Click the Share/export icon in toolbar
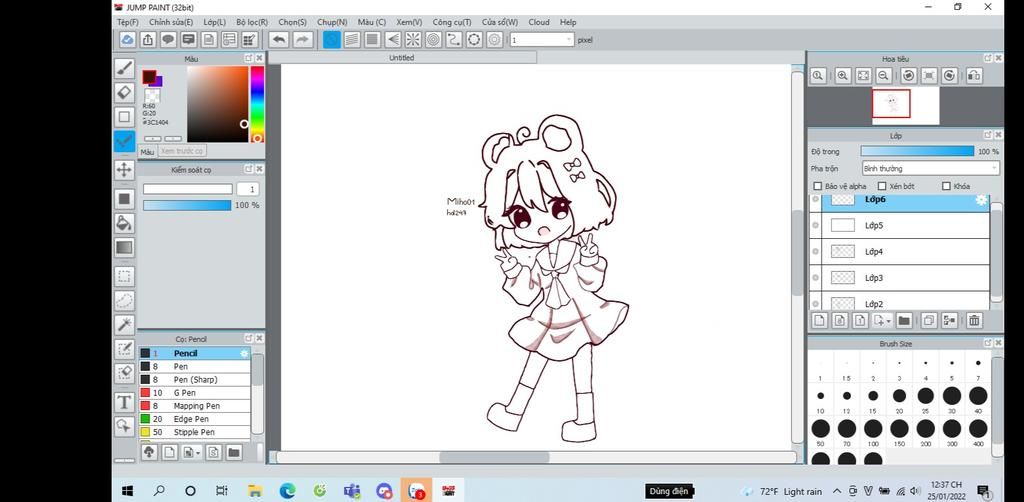1024x502 pixels. coord(148,40)
